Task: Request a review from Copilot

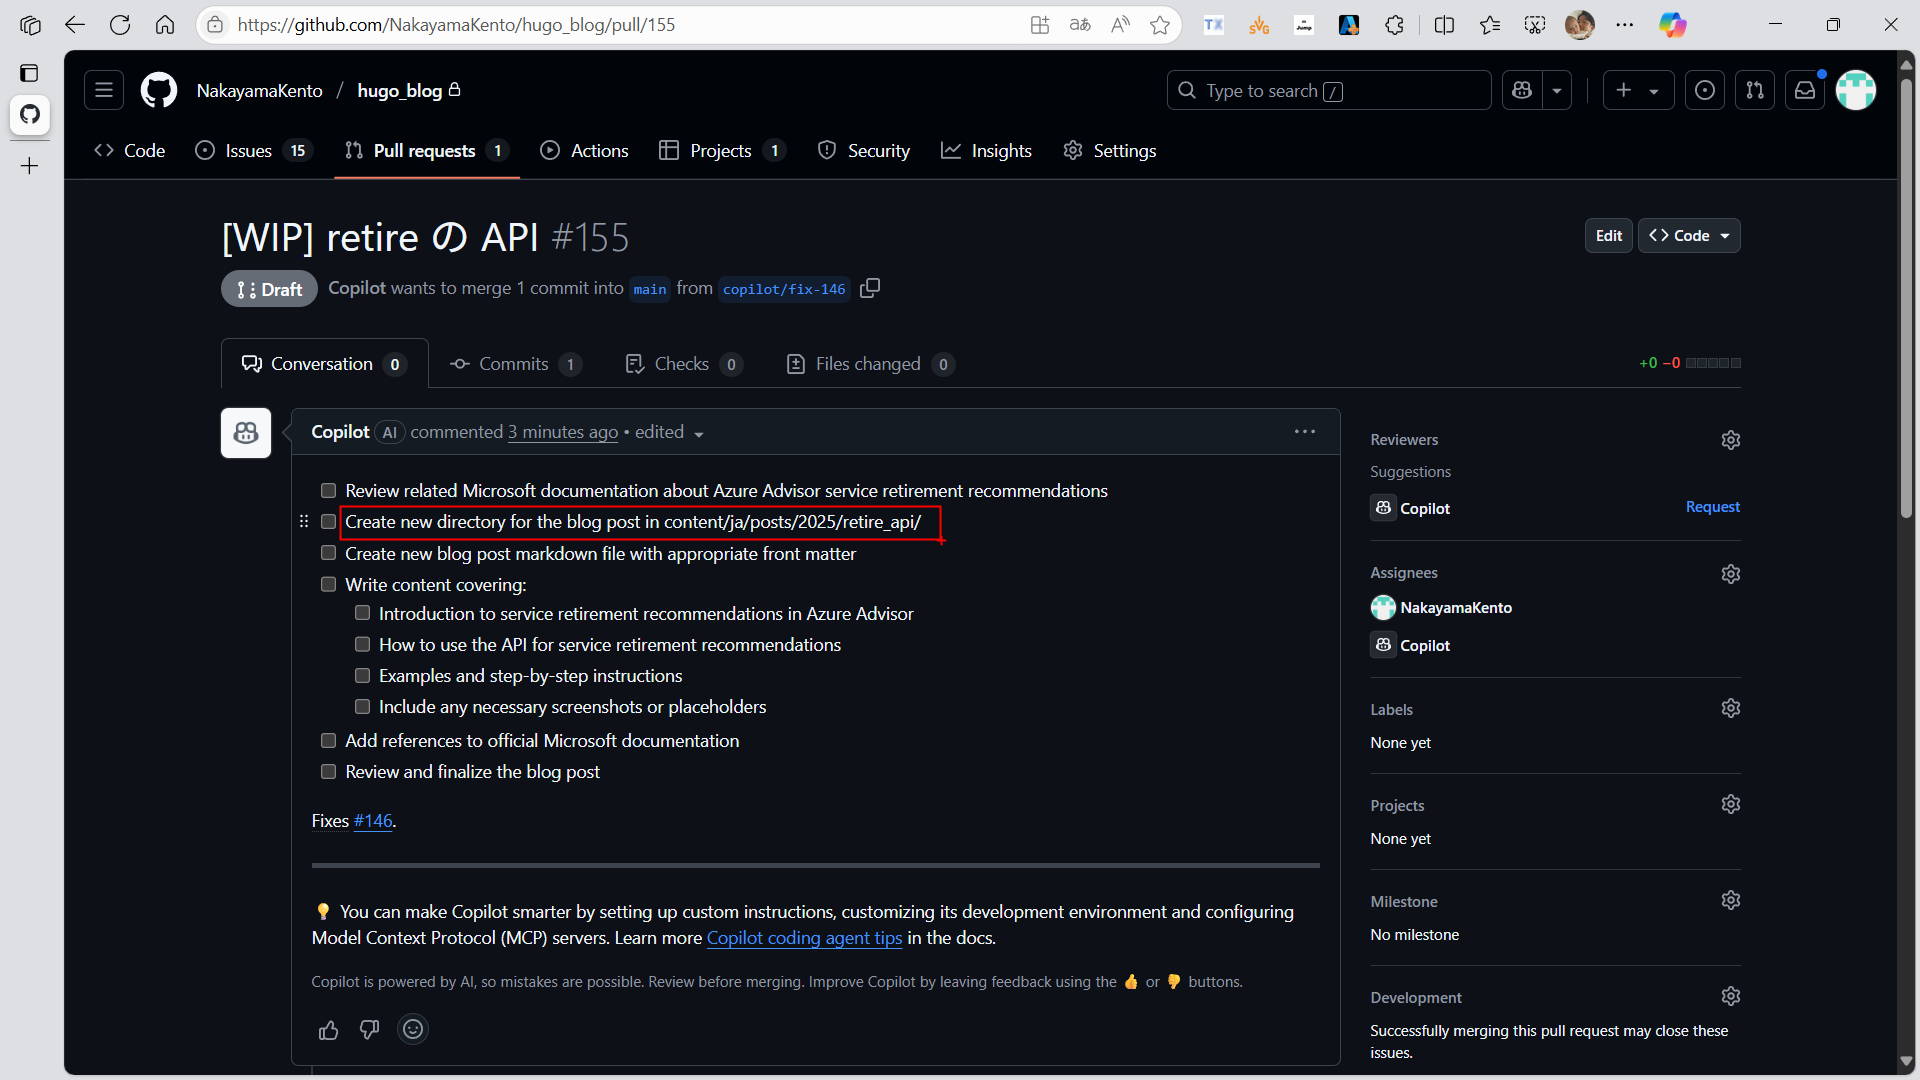Action: (x=1712, y=507)
